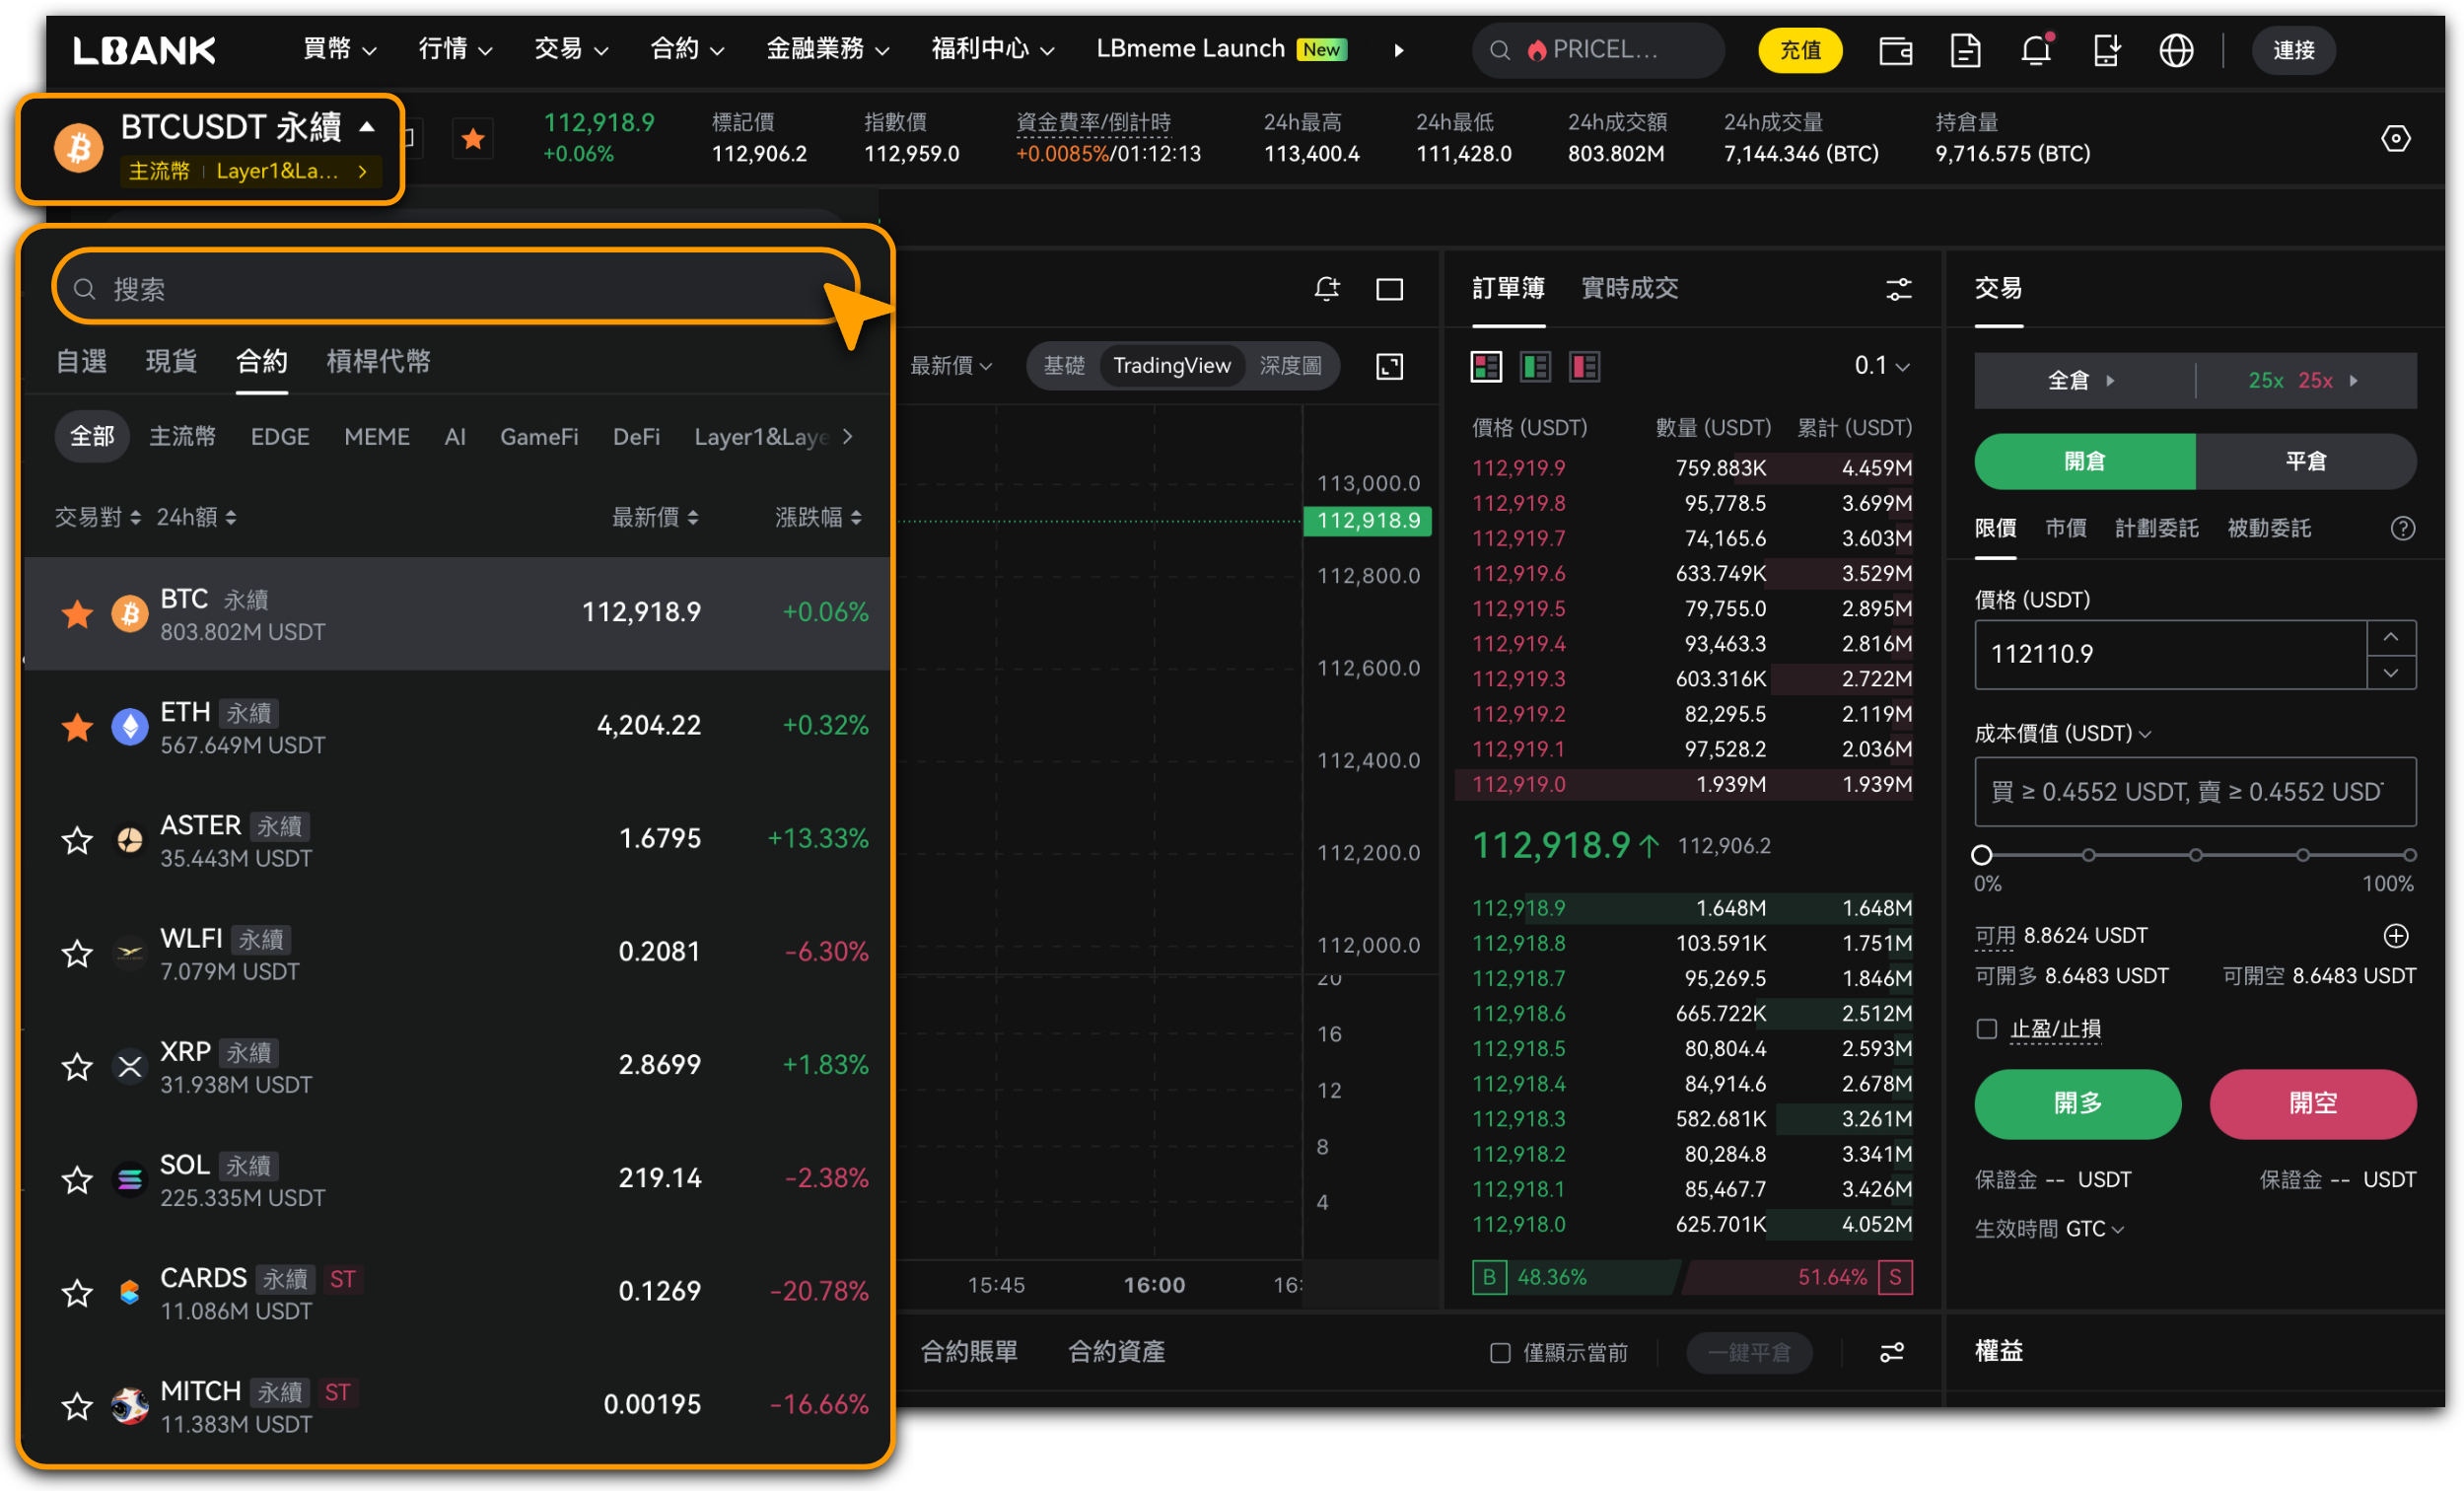2464x1491 pixels.
Task: Click add funds plus icon beside 可用
Action: [x=2395, y=935]
